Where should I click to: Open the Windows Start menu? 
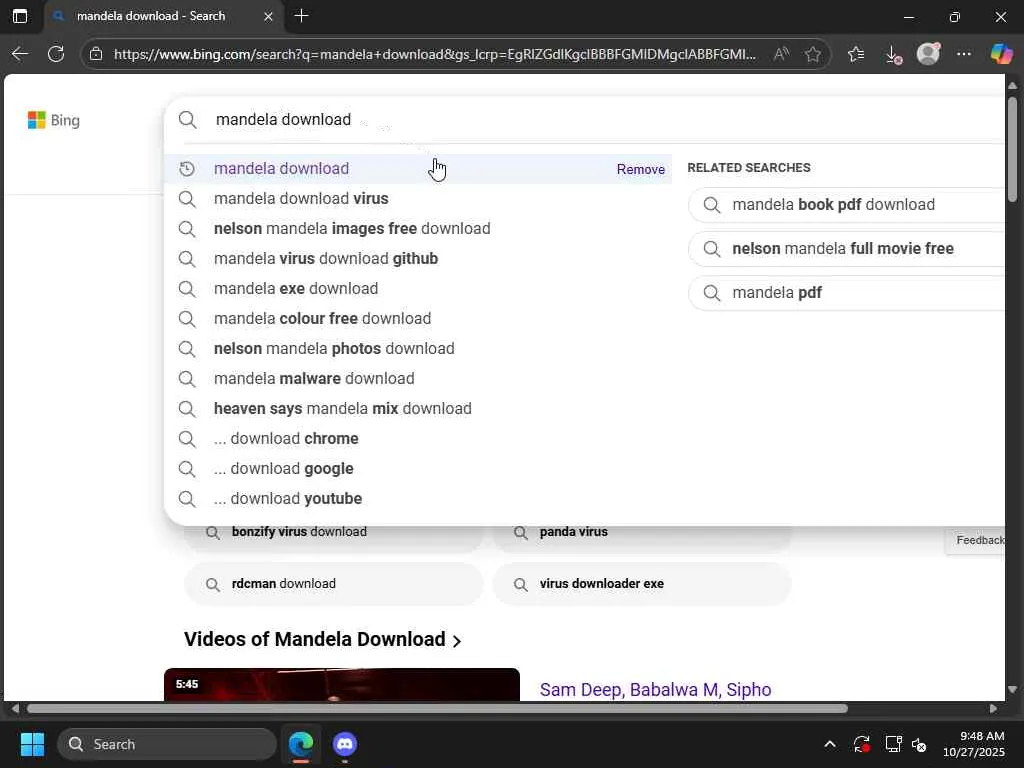pyautogui.click(x=32, y=744)
